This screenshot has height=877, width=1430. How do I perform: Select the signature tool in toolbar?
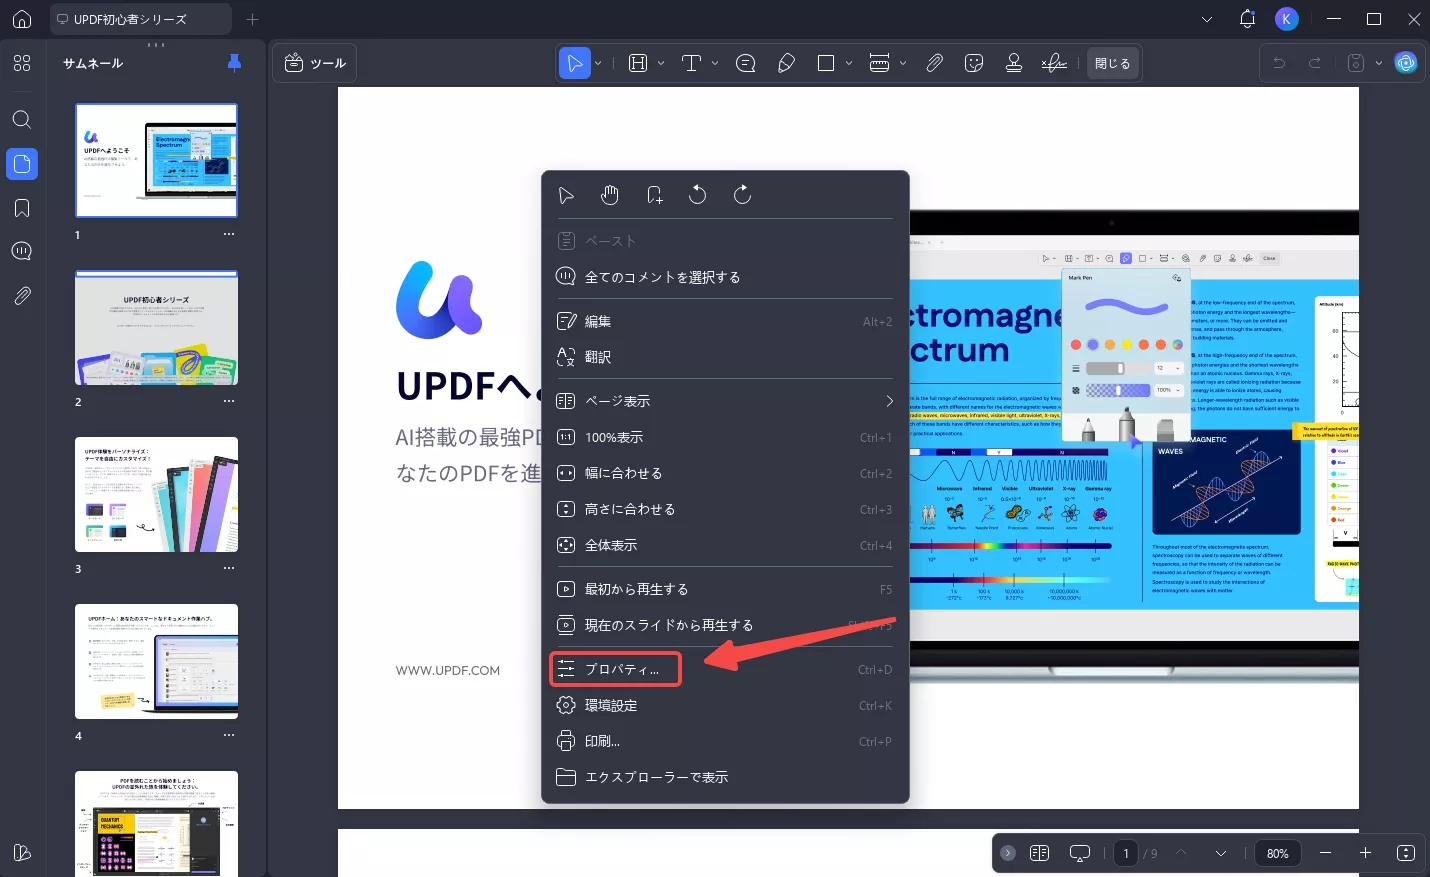(x=1054, y=63)
